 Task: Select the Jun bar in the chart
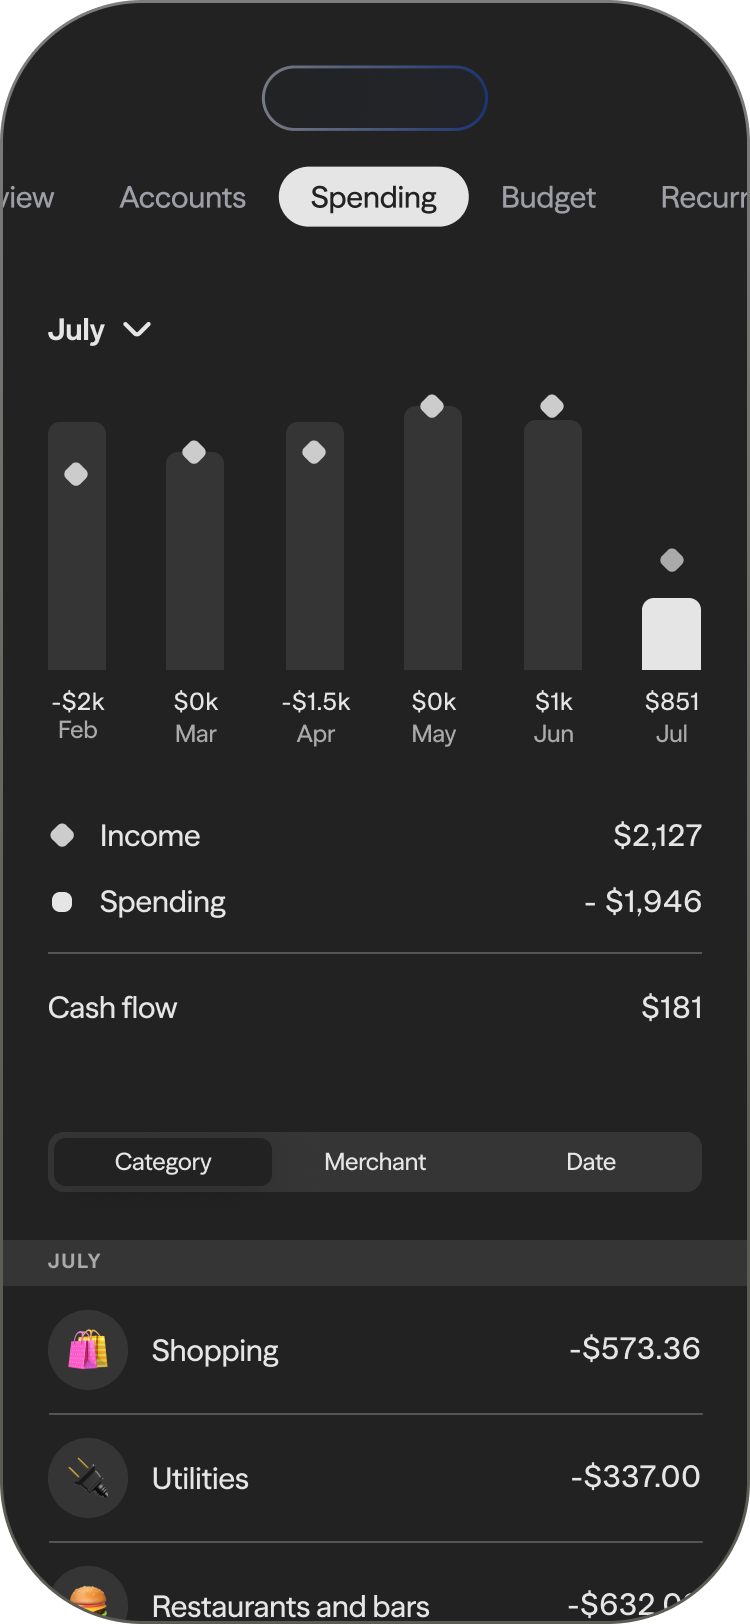(553, 545)
